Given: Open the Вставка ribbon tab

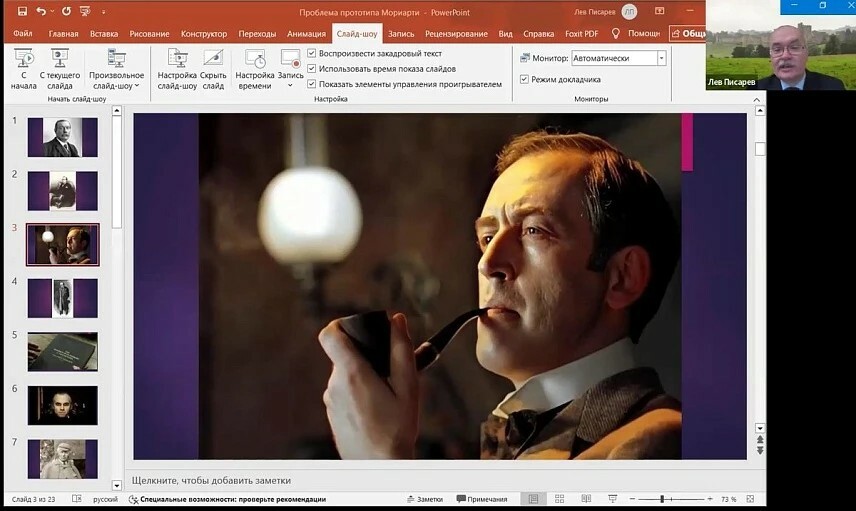Looking at the screenshot, I should click(104, 33).
